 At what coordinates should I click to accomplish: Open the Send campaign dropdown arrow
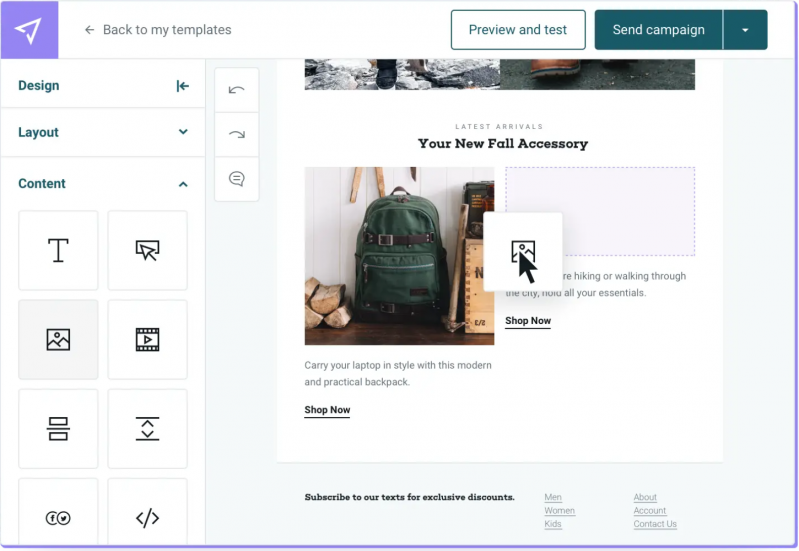(x=745, y=30)
